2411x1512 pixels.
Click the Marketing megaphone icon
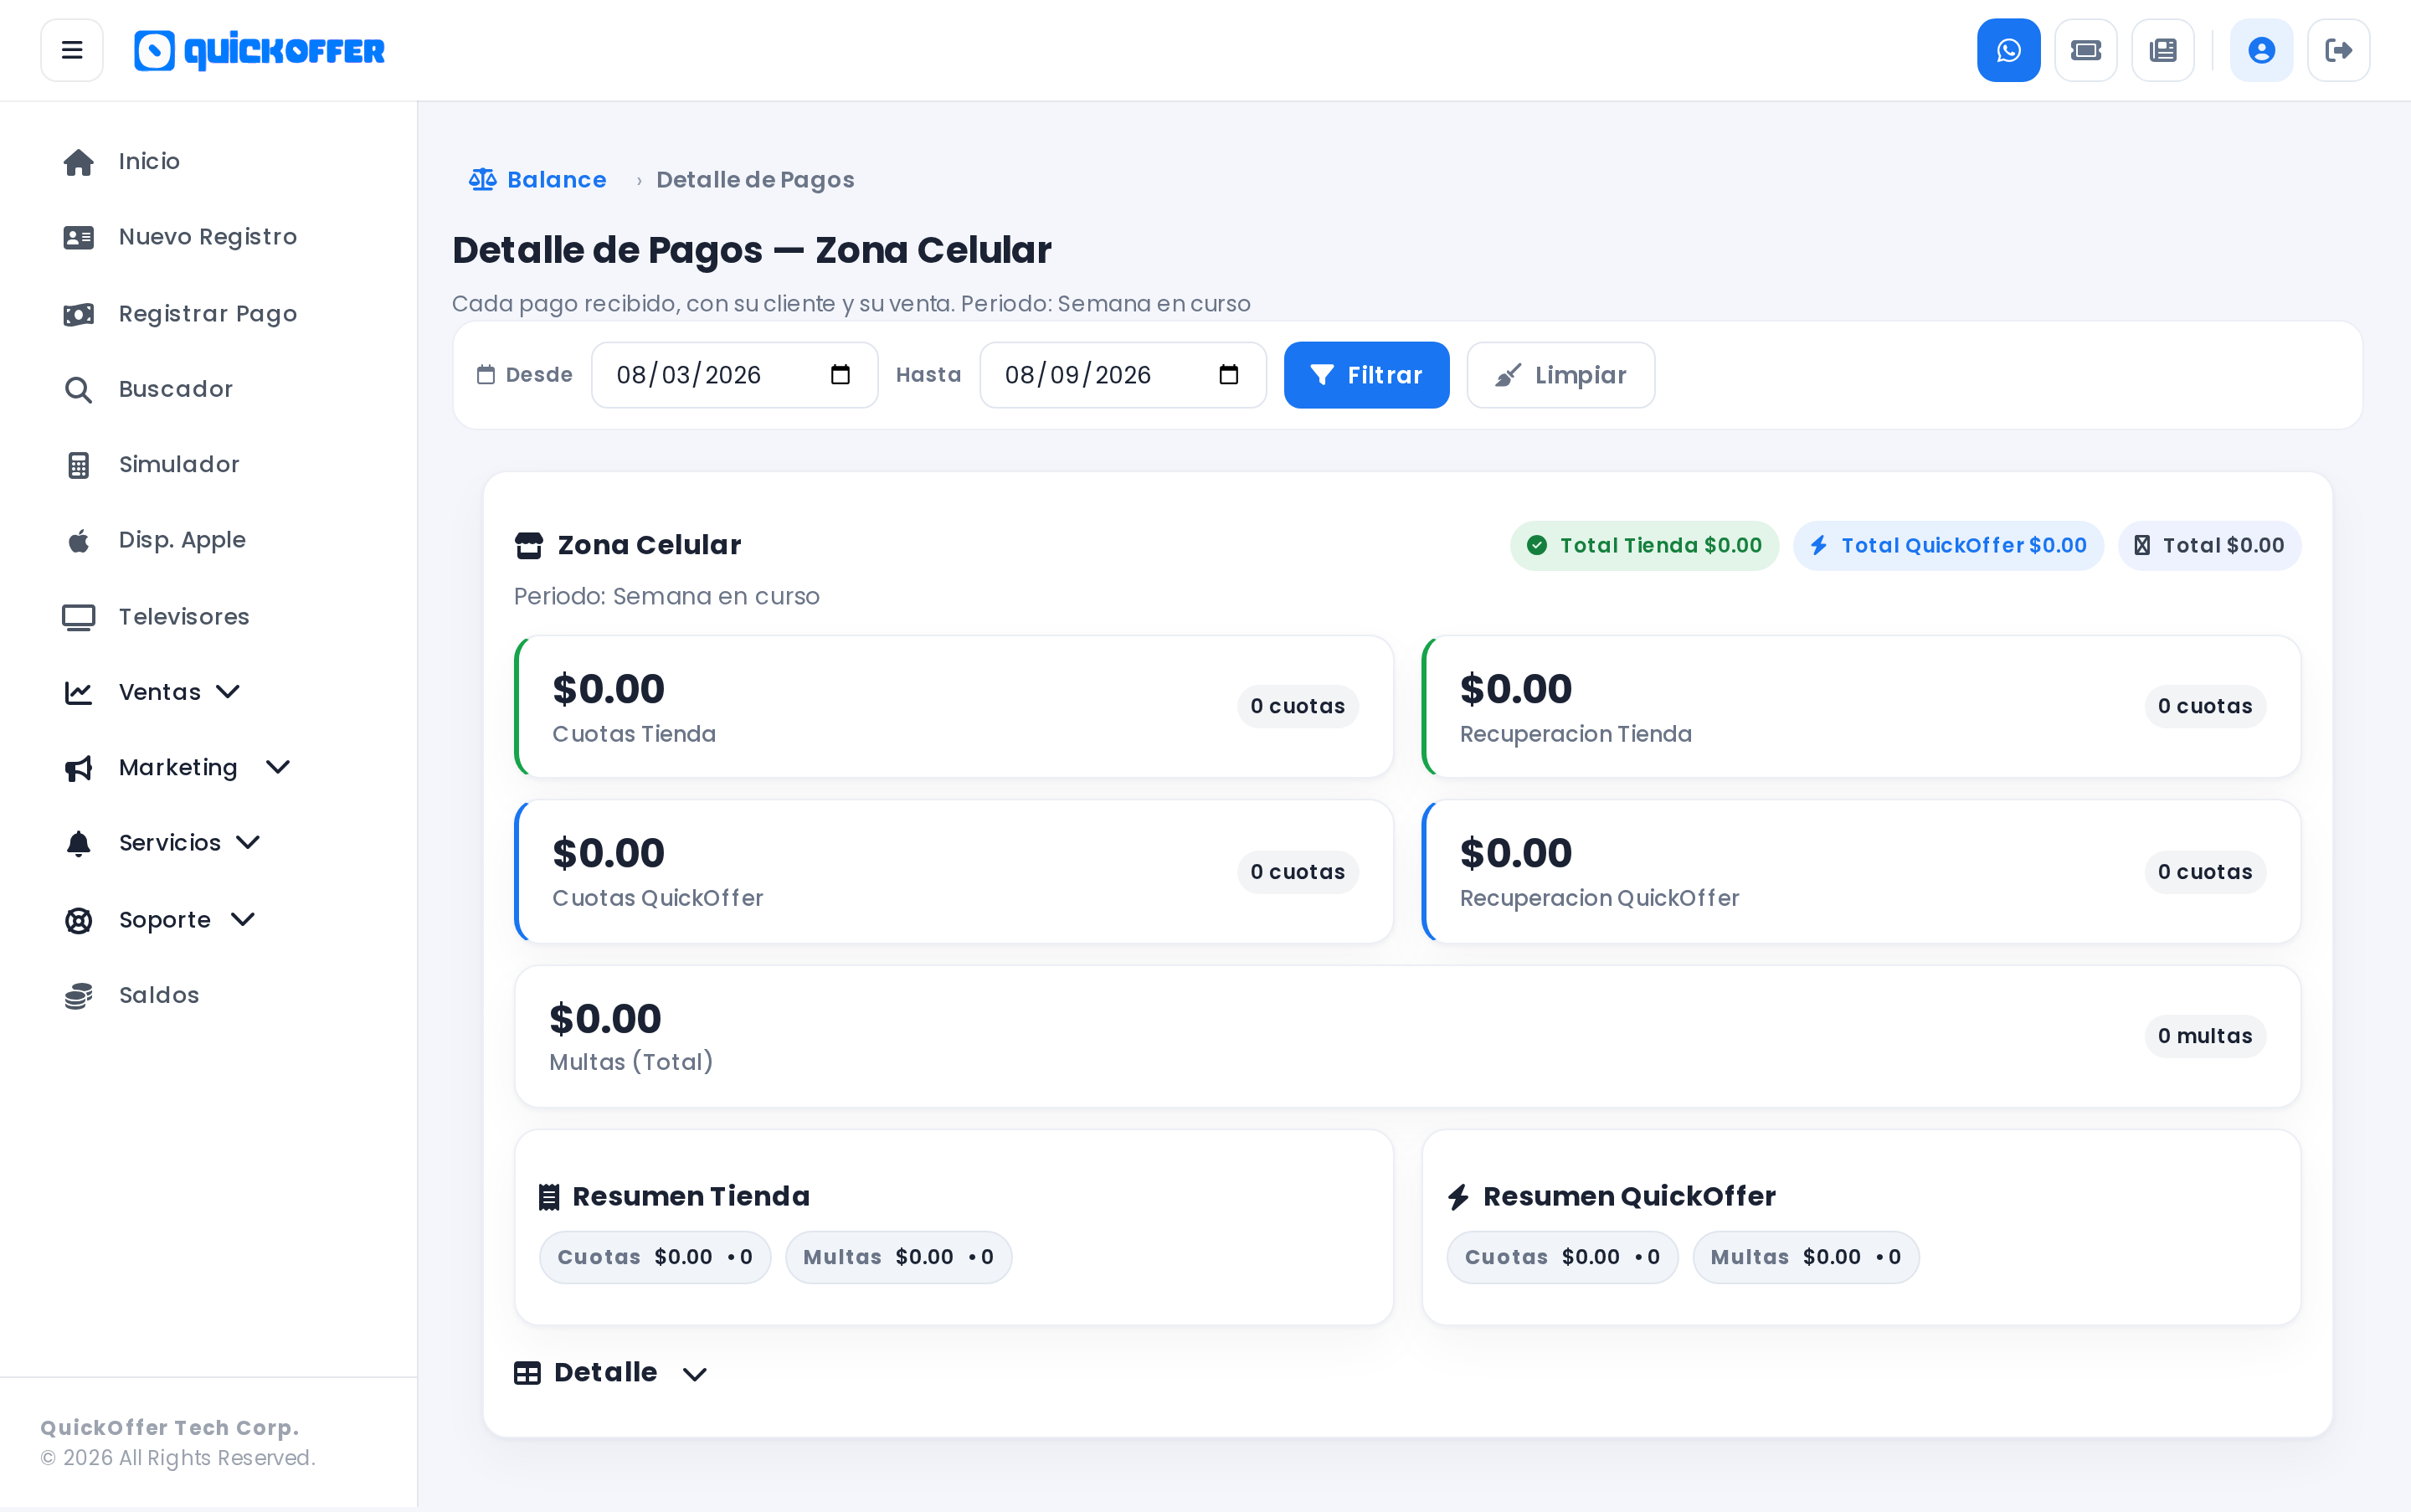tap(78, 768)
